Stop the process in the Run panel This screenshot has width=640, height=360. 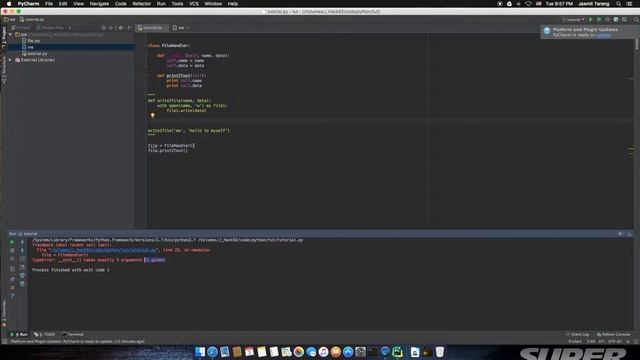[12, 250]
